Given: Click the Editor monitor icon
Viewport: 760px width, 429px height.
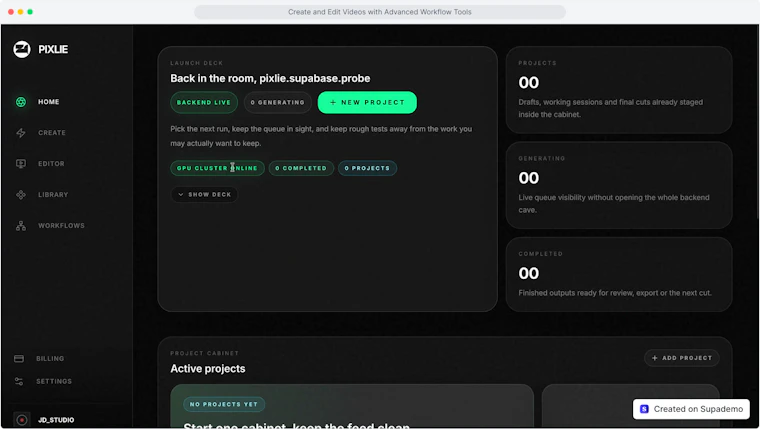Looking at the screenshot, I should 21,164.
